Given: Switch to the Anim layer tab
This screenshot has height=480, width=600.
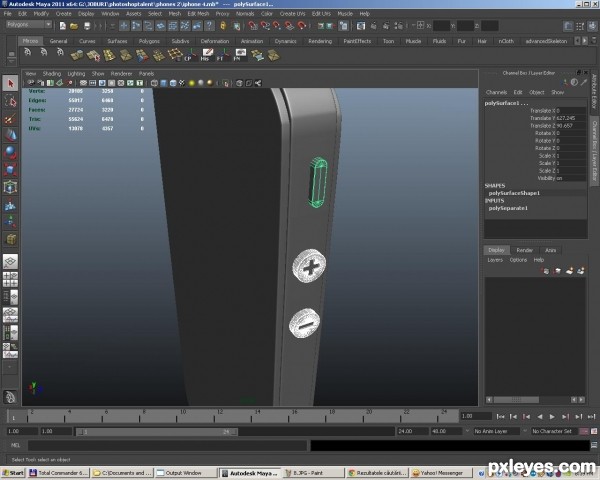Looking at the screenshot, I should coord(550,250).
